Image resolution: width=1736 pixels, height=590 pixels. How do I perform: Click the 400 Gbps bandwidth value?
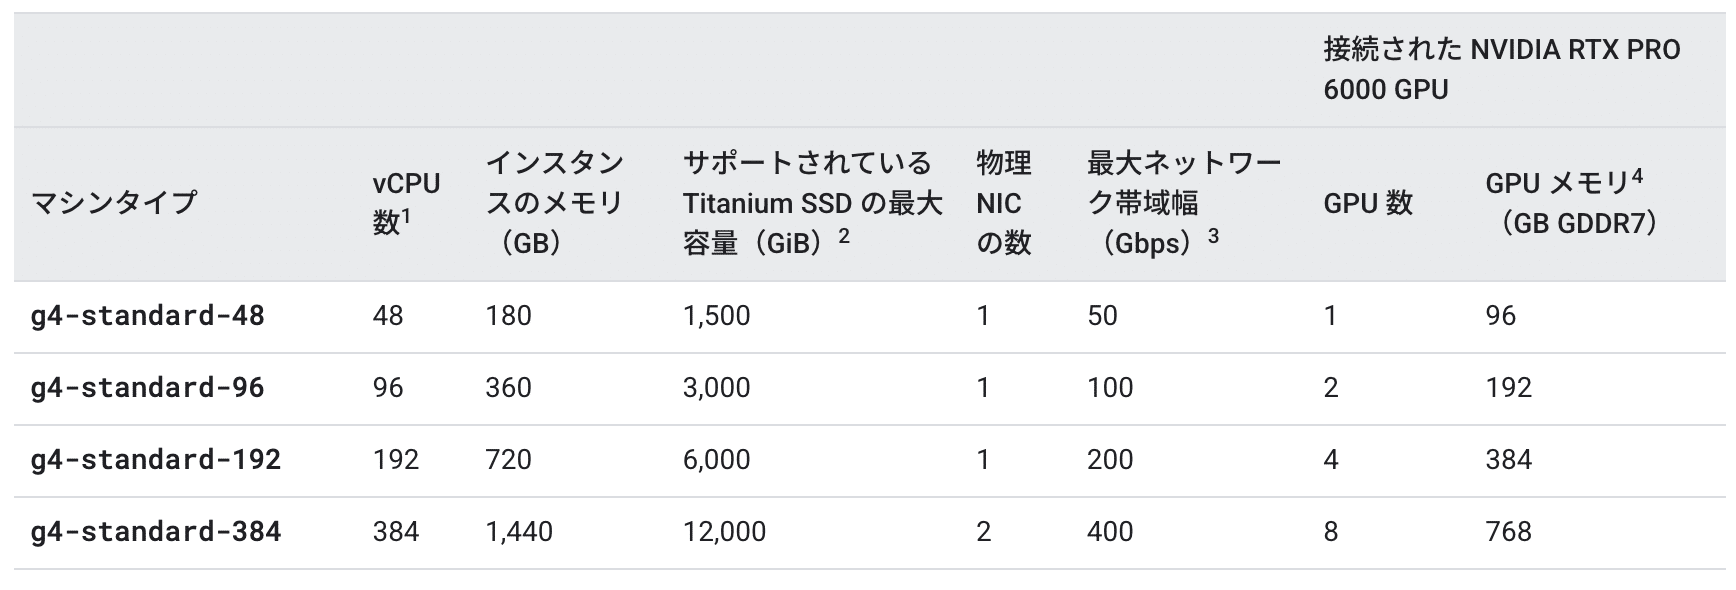coord(1109,532)
